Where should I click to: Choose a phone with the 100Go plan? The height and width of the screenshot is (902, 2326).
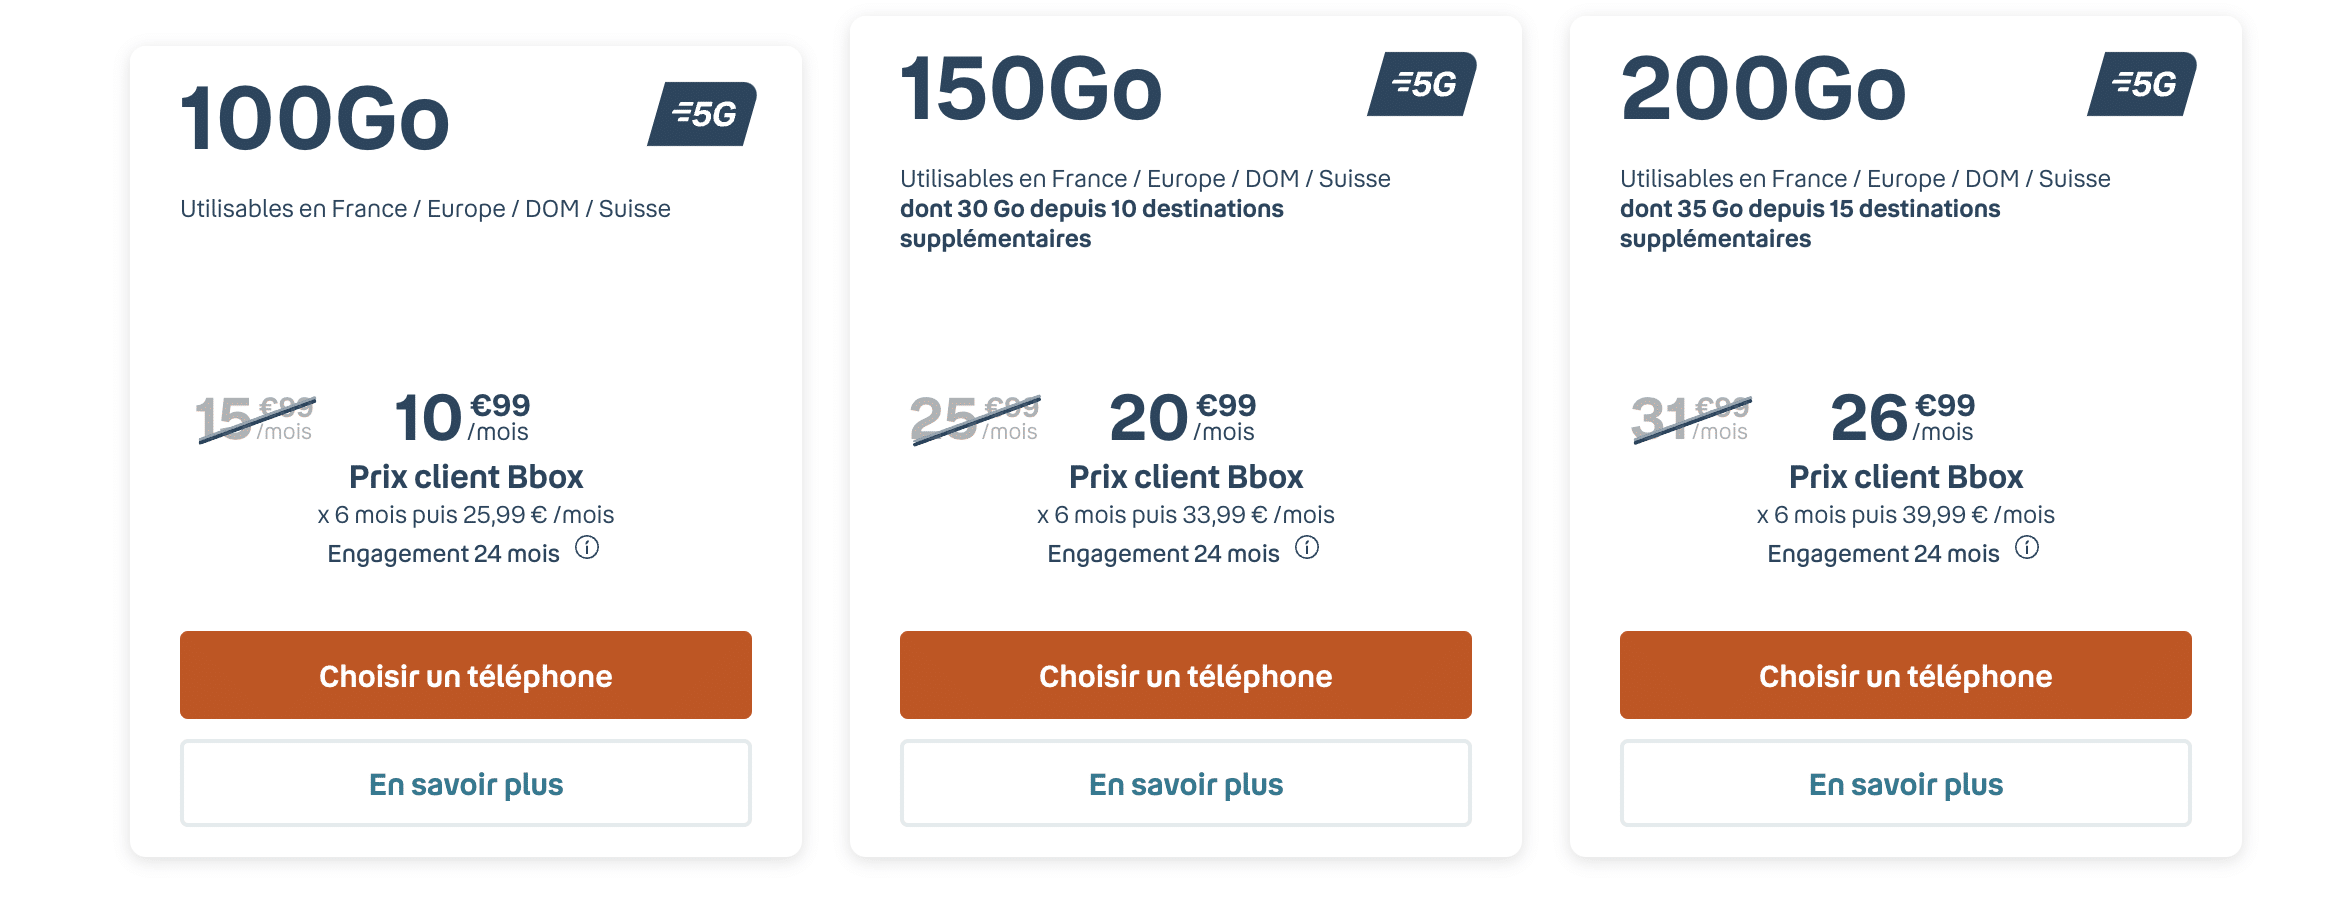point(466,675)
